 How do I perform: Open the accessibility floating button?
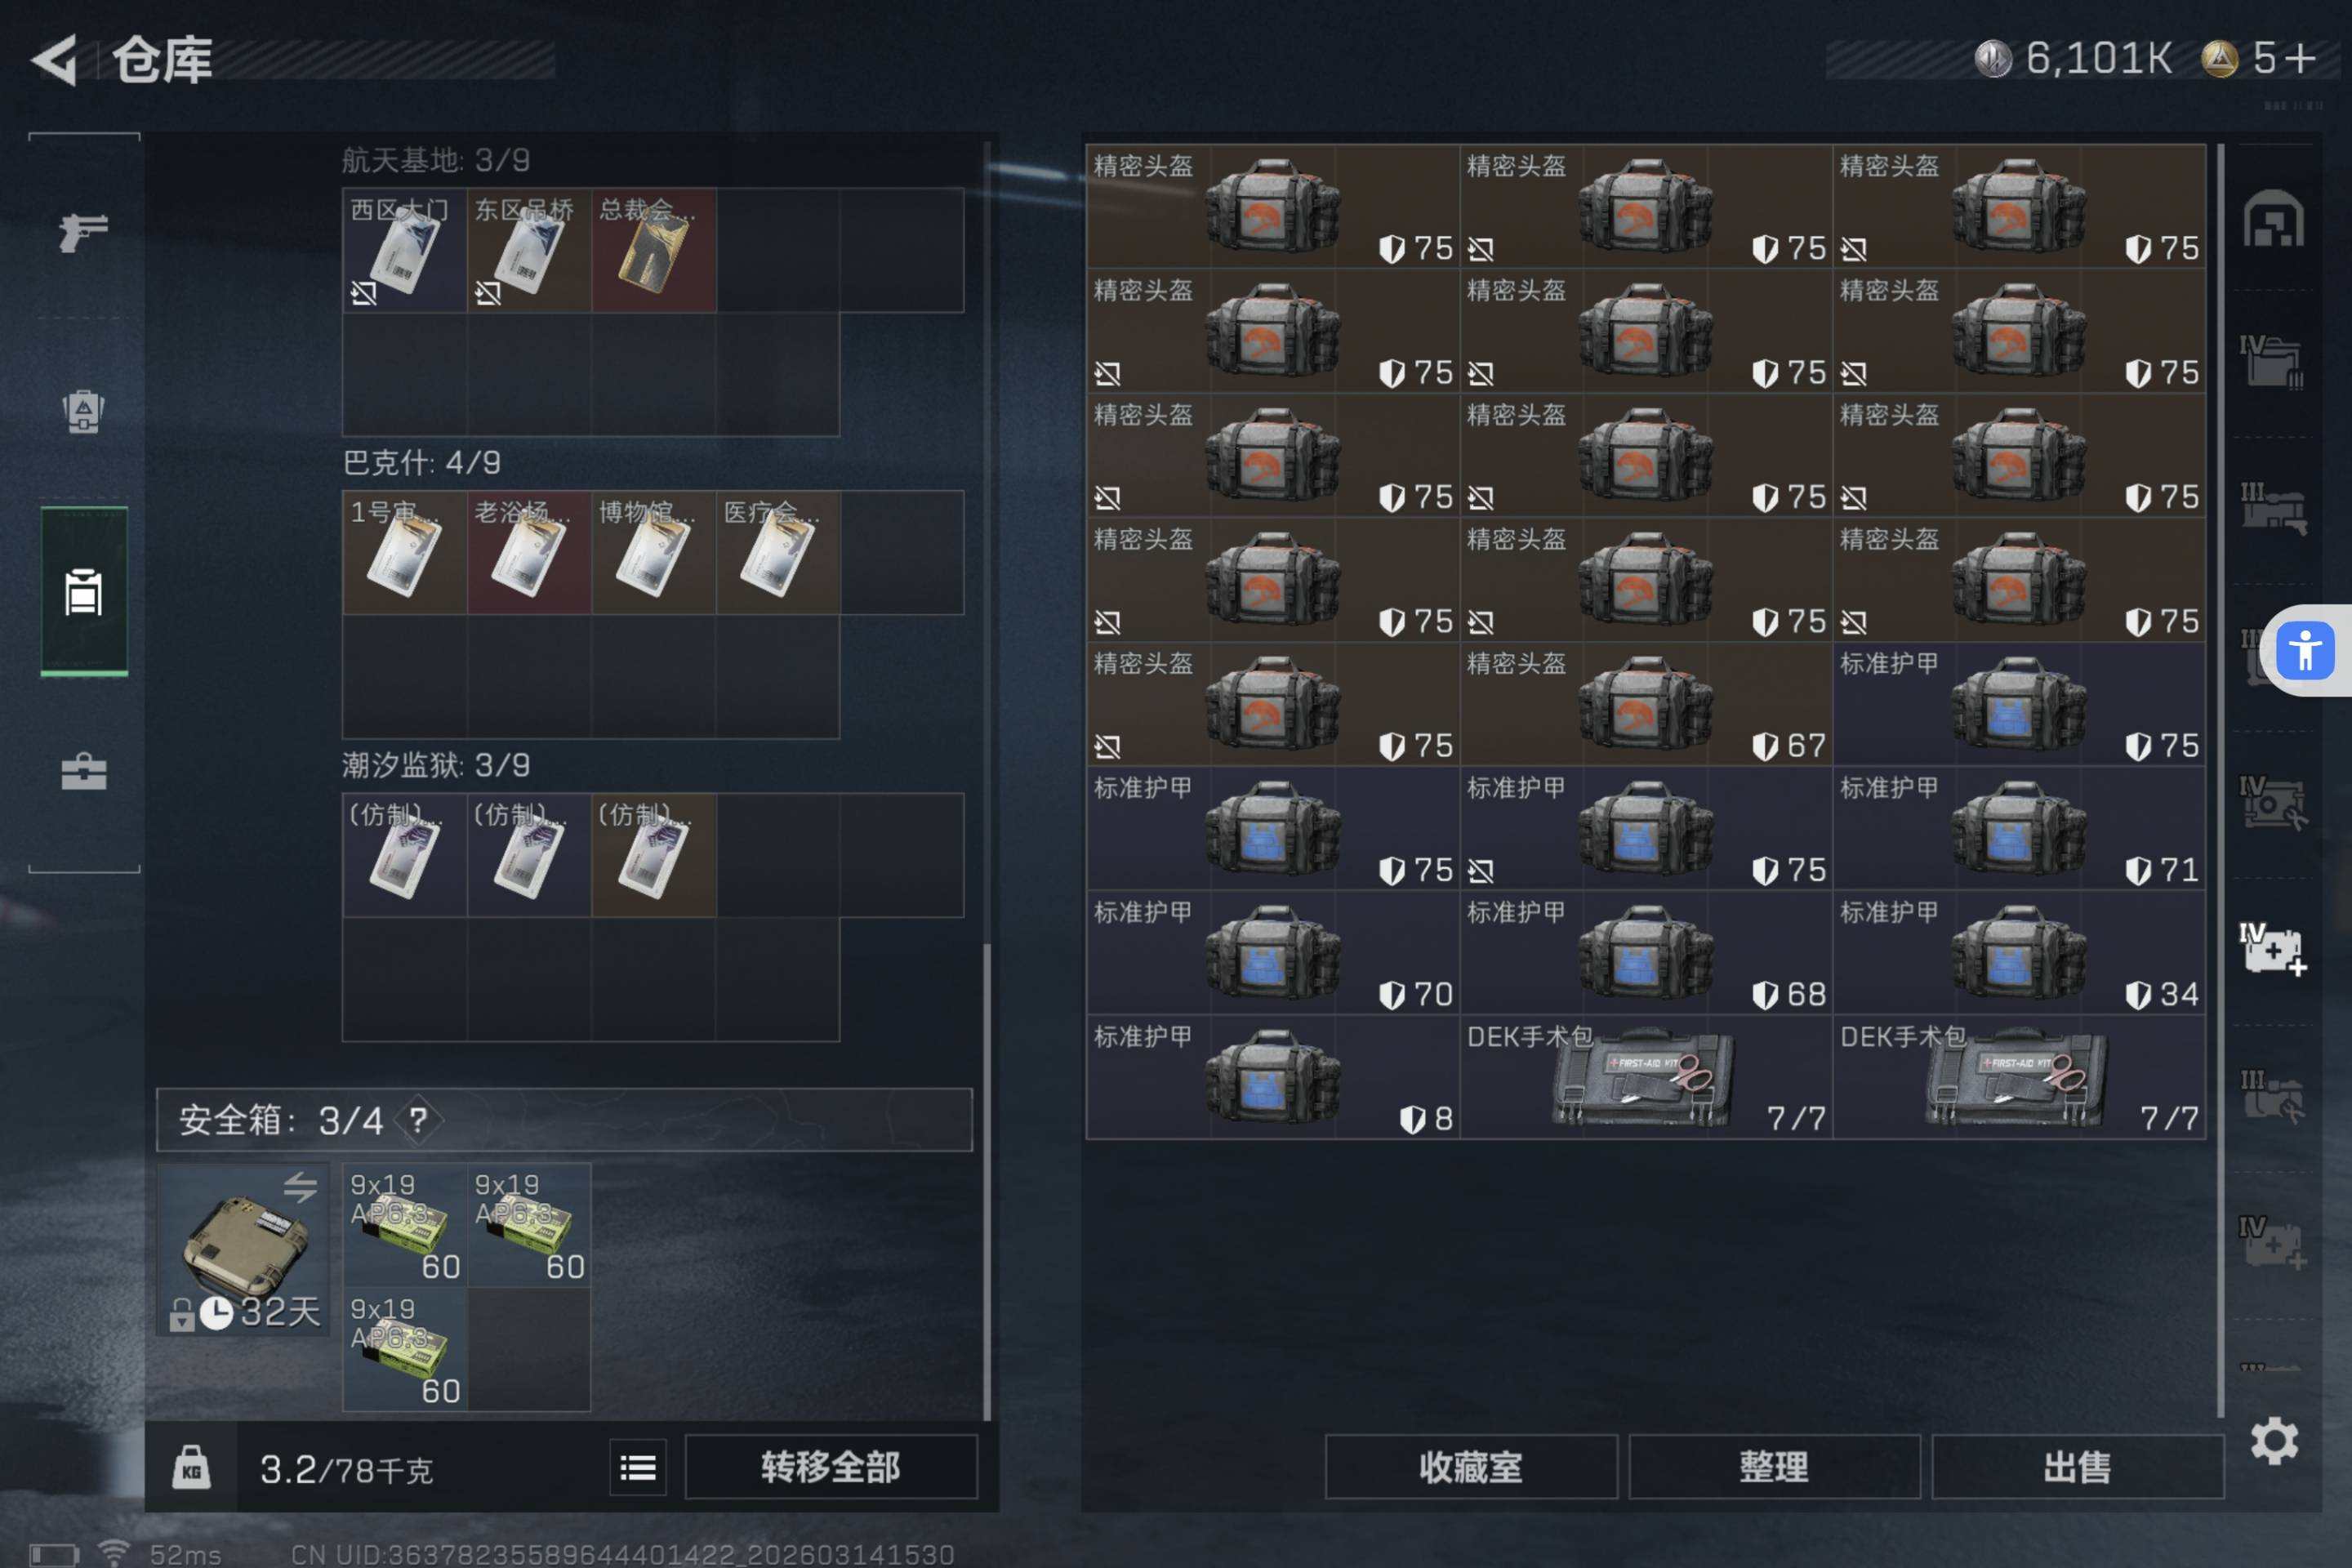(2305, 651)
